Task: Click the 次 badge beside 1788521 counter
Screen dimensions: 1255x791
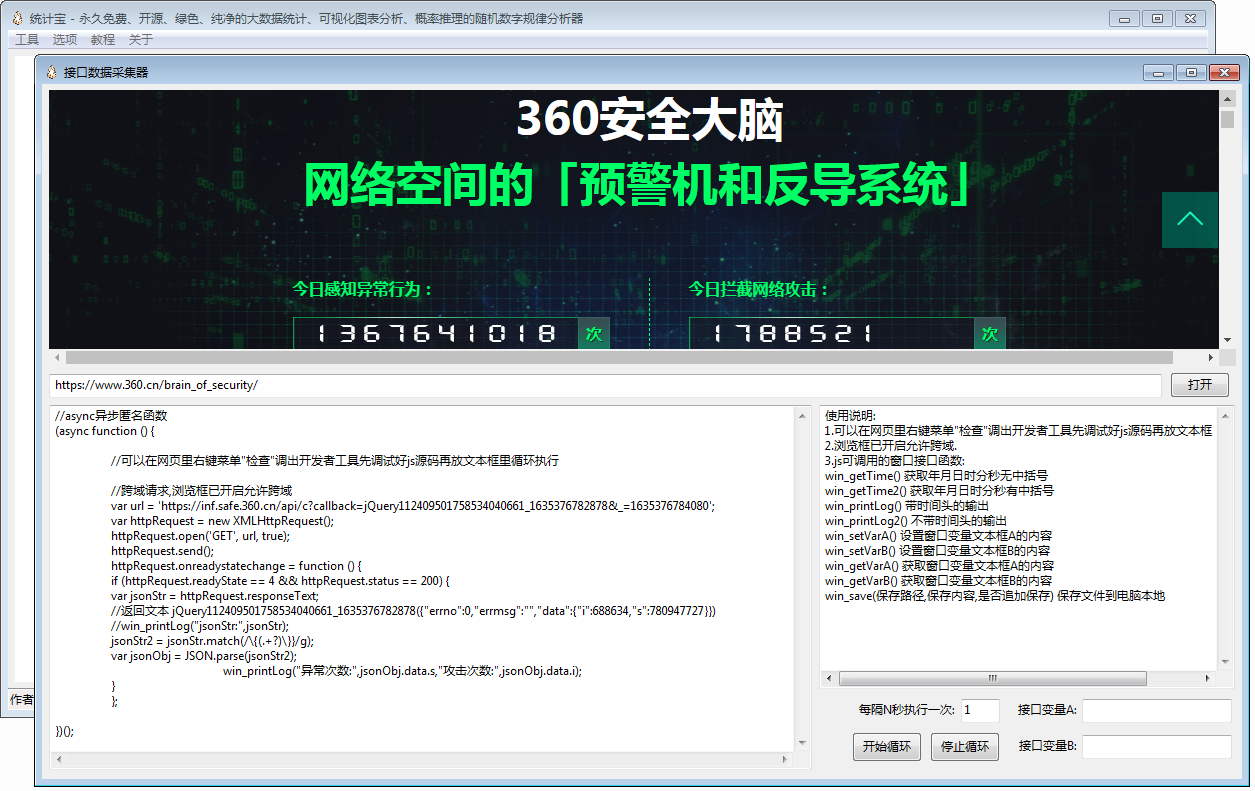Action: tap(990, 334)
